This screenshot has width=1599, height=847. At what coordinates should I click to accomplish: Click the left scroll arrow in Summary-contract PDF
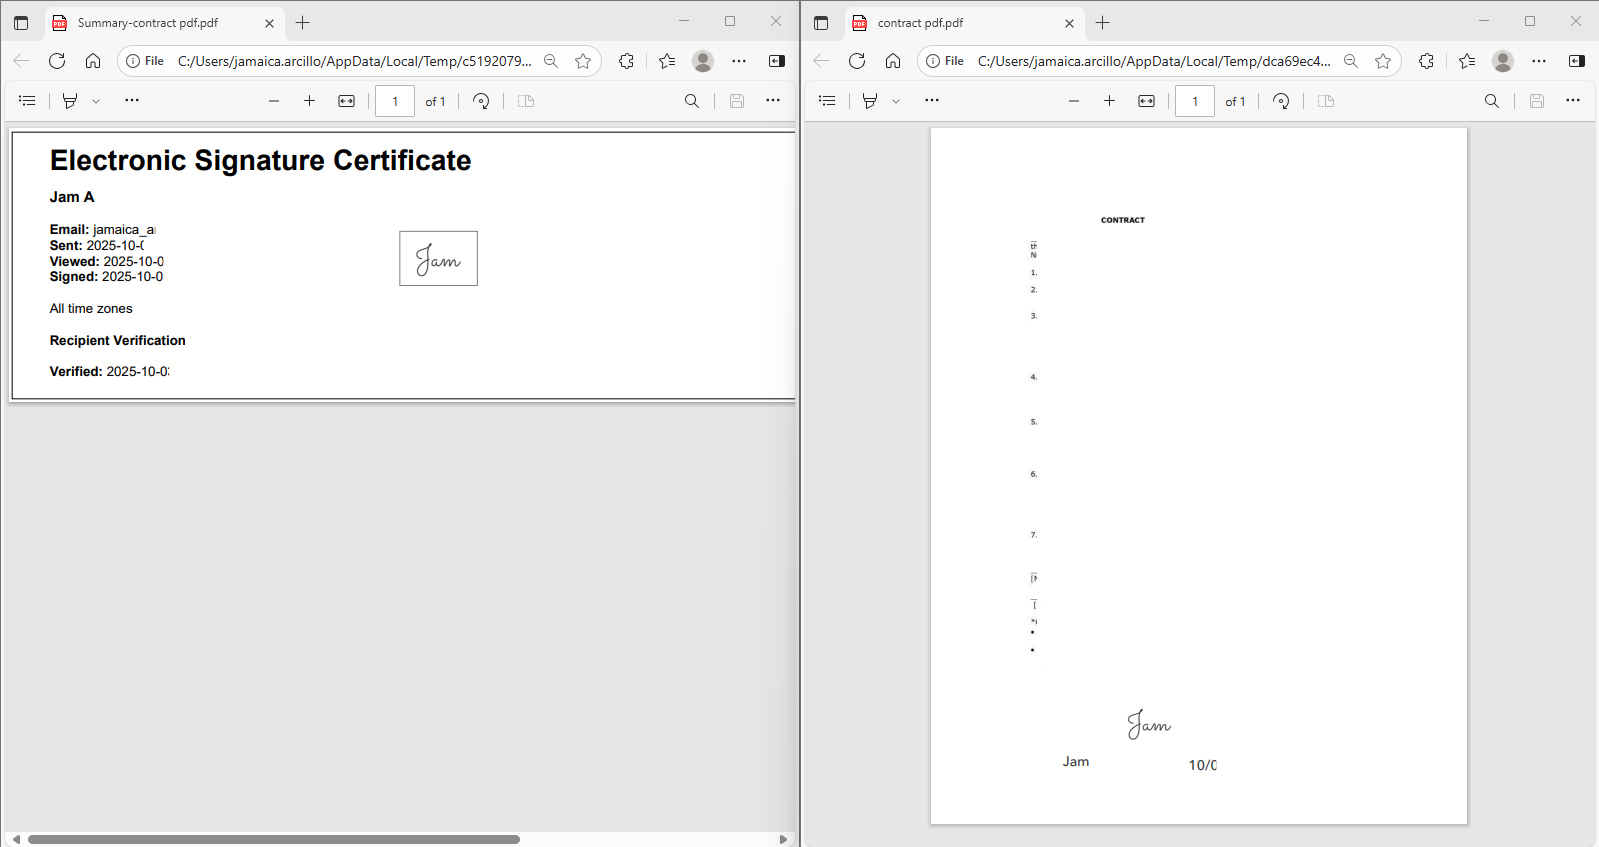click(x=16, y=839)
